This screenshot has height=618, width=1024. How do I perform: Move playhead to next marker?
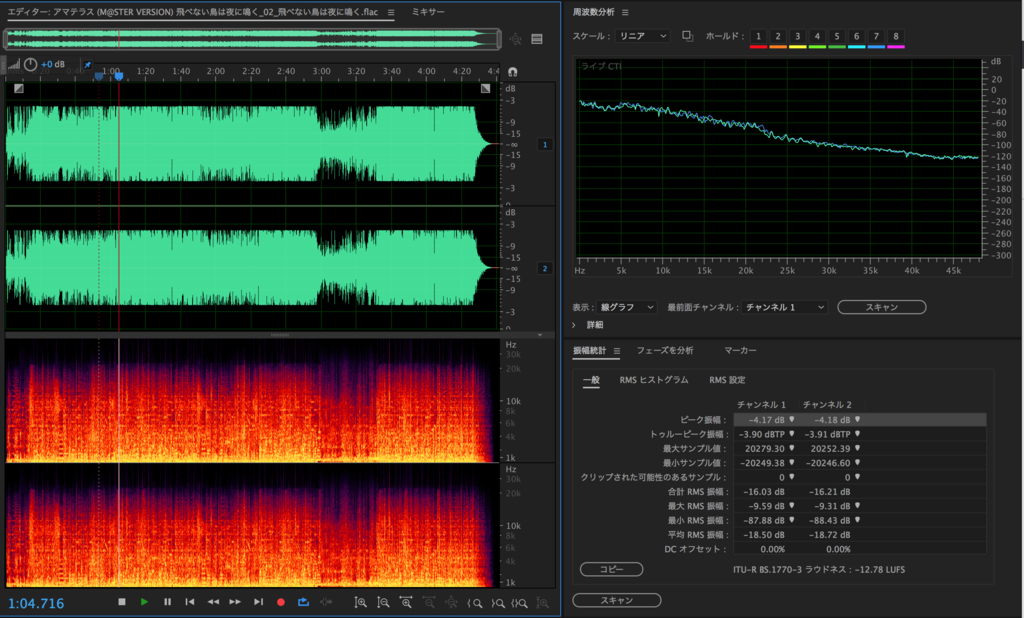click(259, 602)
